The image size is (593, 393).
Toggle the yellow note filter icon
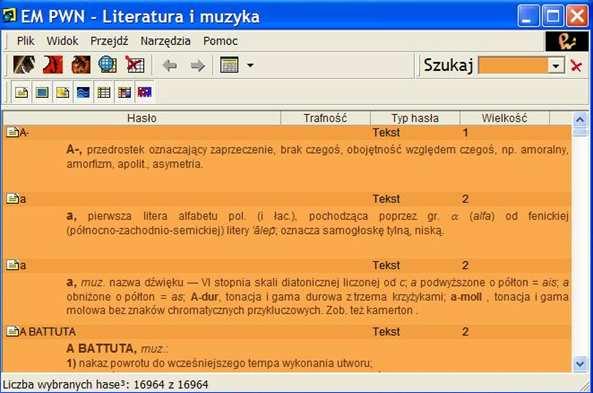[62, 92]
